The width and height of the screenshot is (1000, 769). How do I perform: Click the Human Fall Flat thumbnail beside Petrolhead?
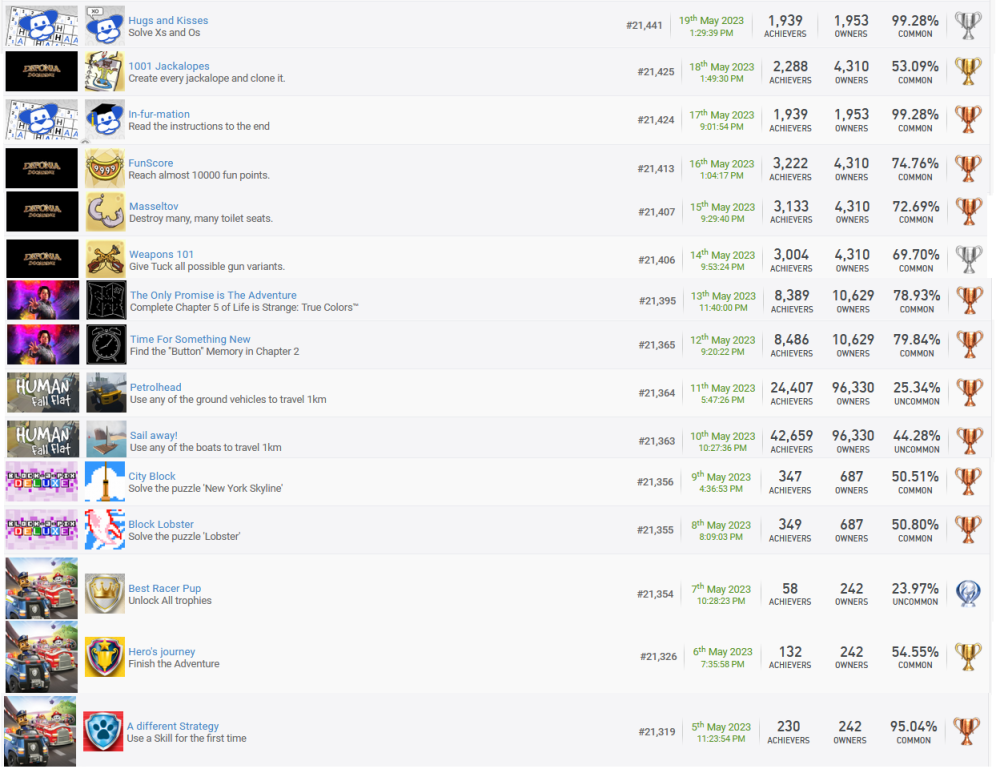pos(42,393)
